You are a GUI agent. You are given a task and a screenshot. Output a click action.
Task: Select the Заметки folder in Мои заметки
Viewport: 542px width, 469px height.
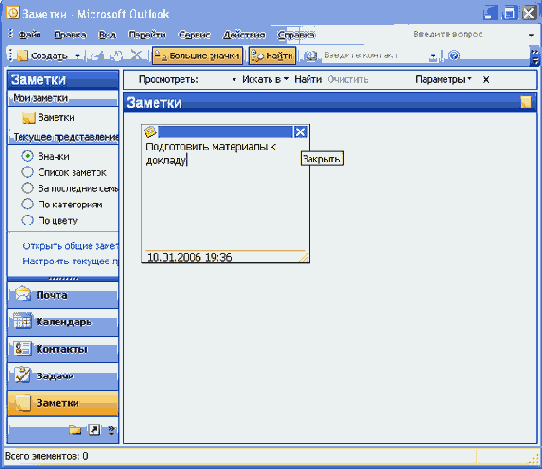point(48,118)
